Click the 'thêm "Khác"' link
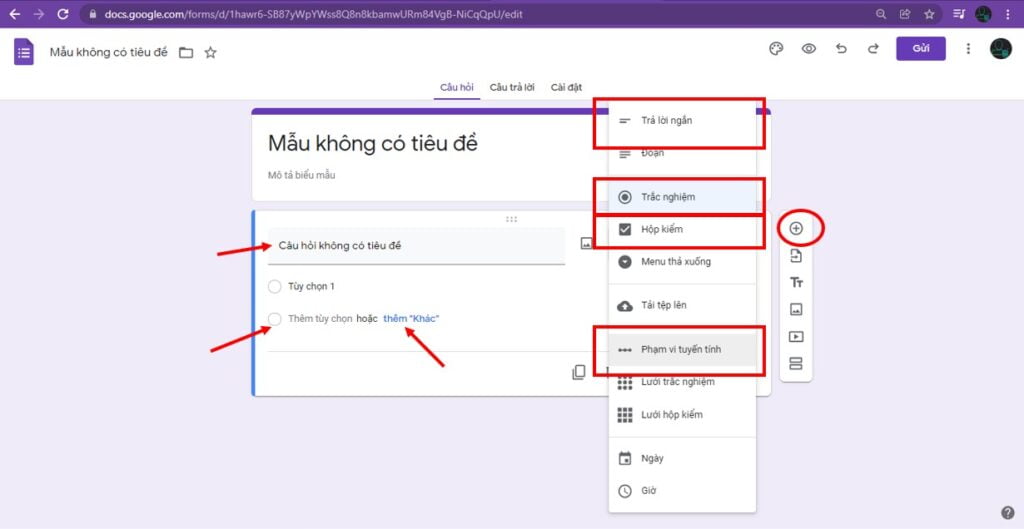The width and height of the screenshot is (1024, 529). click(x=411, y=319)
